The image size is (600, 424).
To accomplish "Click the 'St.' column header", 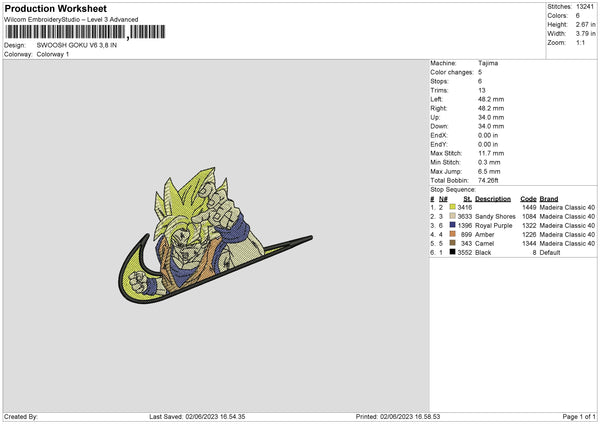I will [468, 199].
